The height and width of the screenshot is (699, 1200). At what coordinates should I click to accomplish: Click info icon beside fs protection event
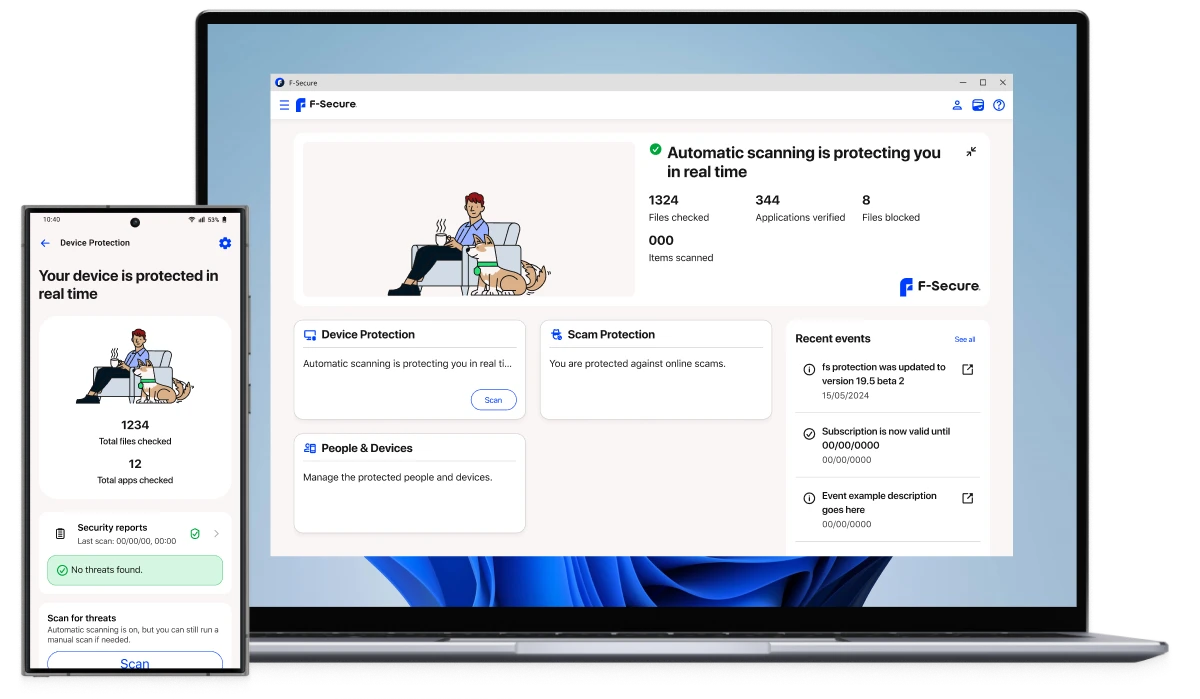[x=809, y=370]
